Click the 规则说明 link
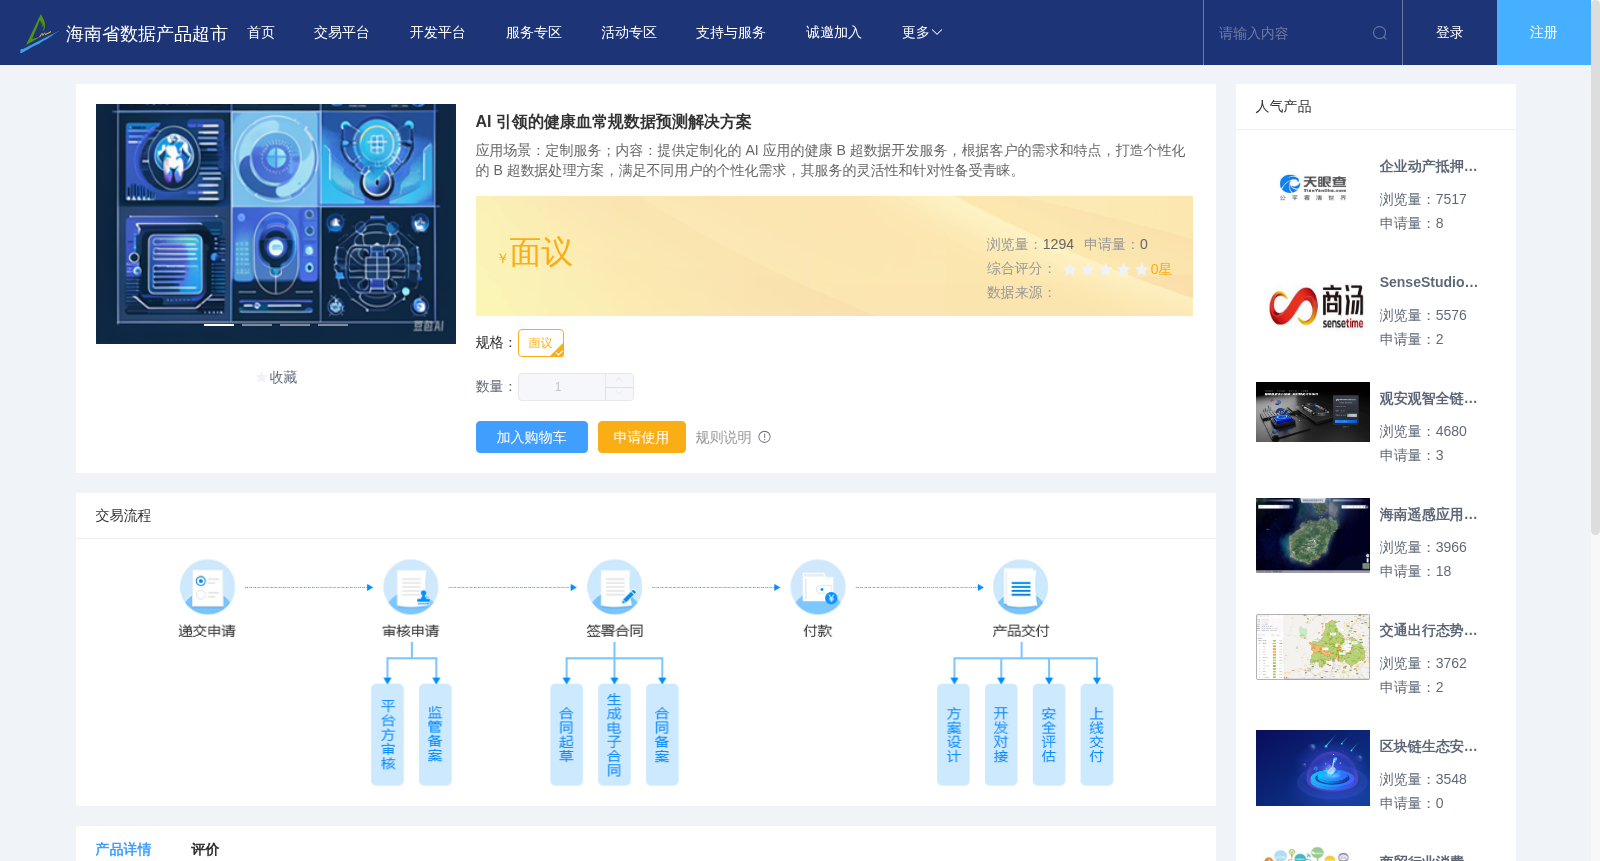 [x=723, y=437]
